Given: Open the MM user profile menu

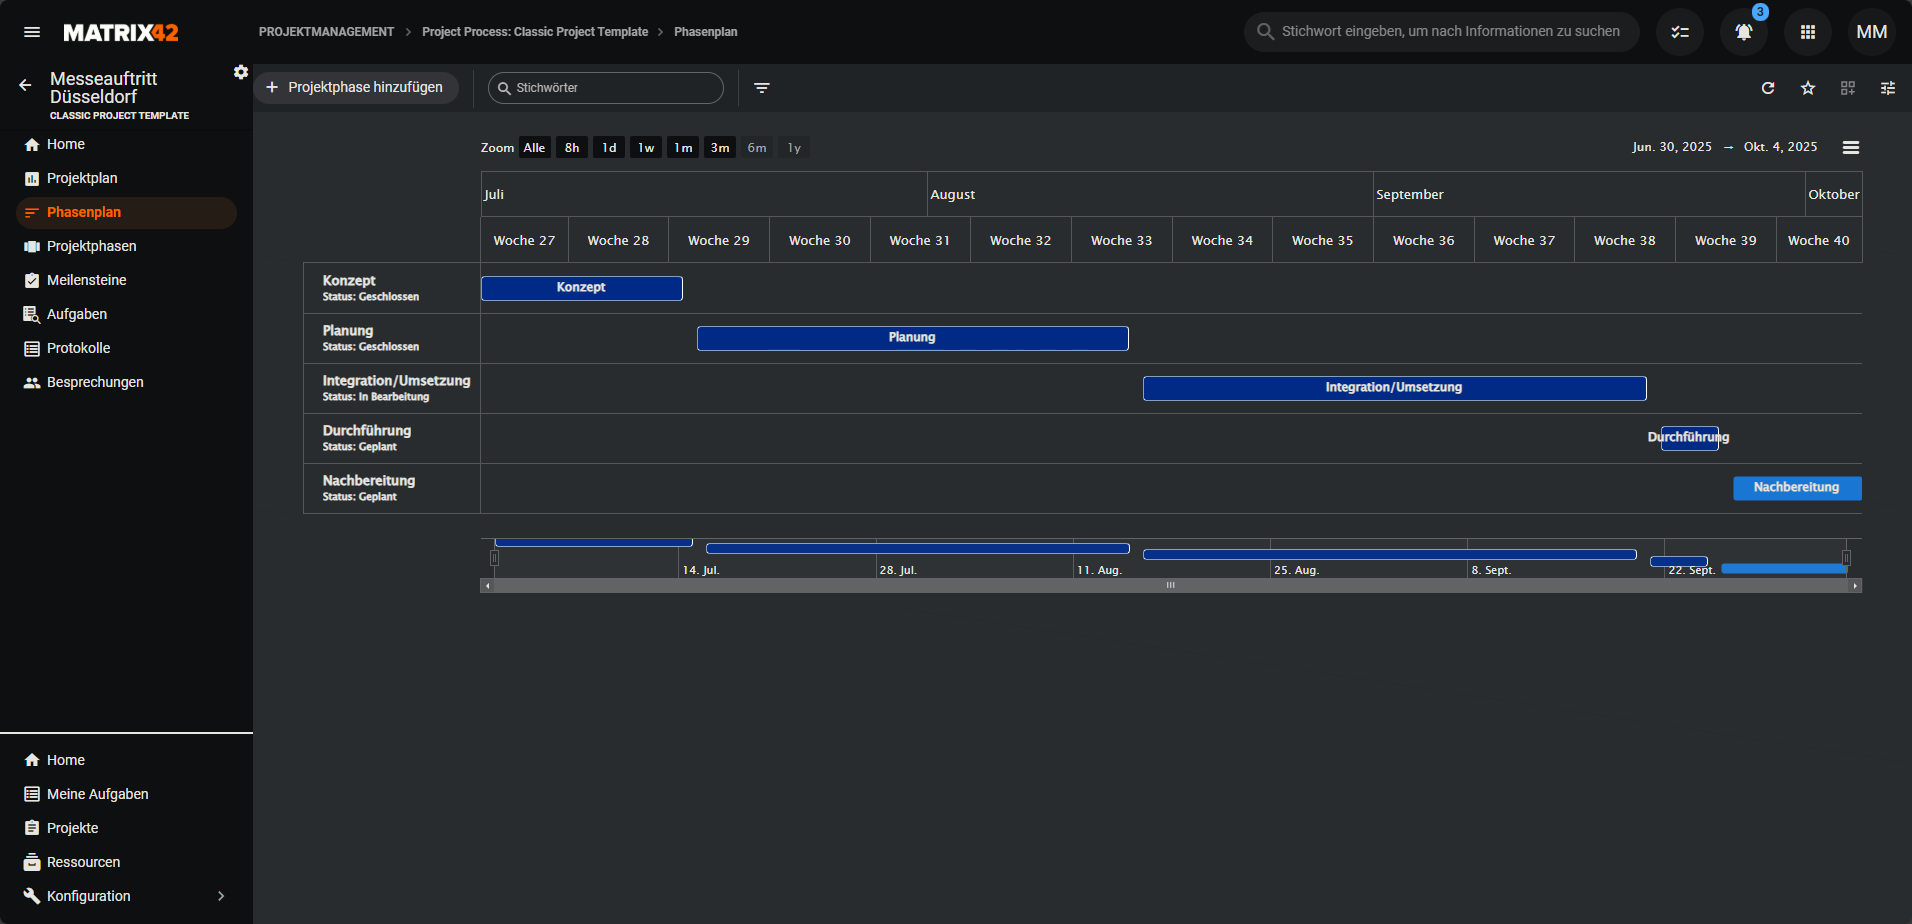Looking at the screenshot, I should click(1871, 32).
